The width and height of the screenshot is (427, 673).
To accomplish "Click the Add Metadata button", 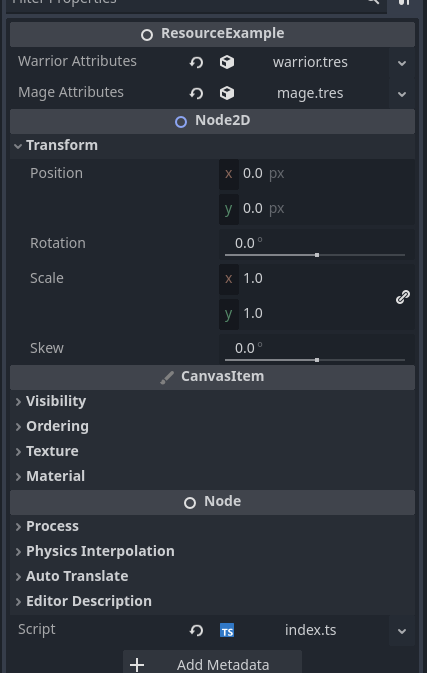I will pyautogui.click(x=212, y=663).
